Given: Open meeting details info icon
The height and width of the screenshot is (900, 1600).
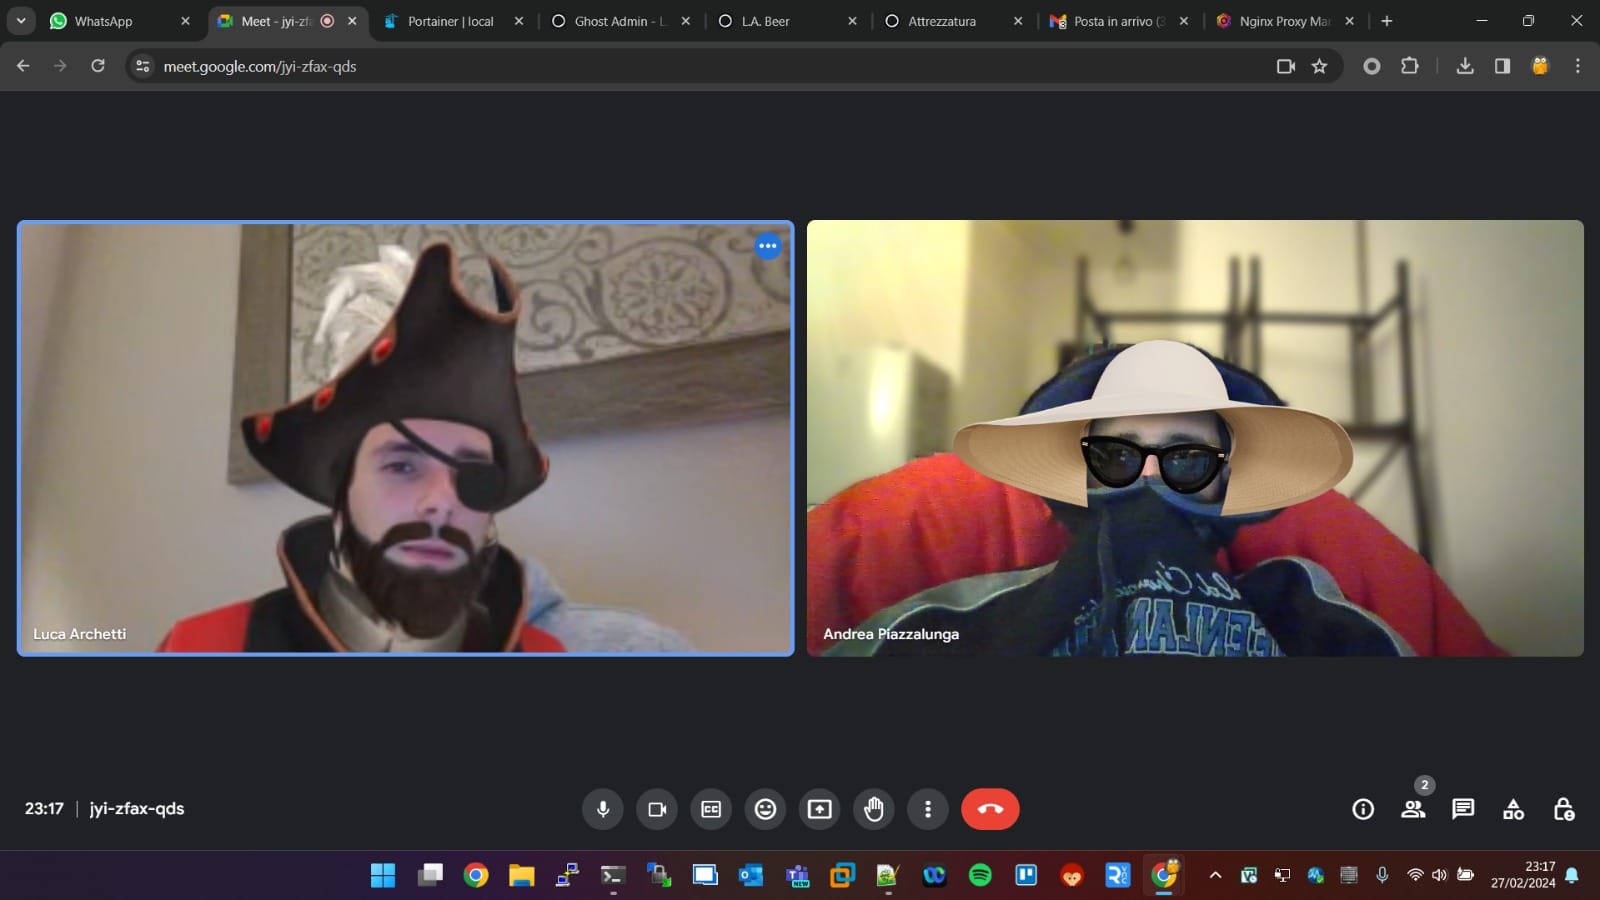Looking at the screenshot, I should [x=1363, y=809].
